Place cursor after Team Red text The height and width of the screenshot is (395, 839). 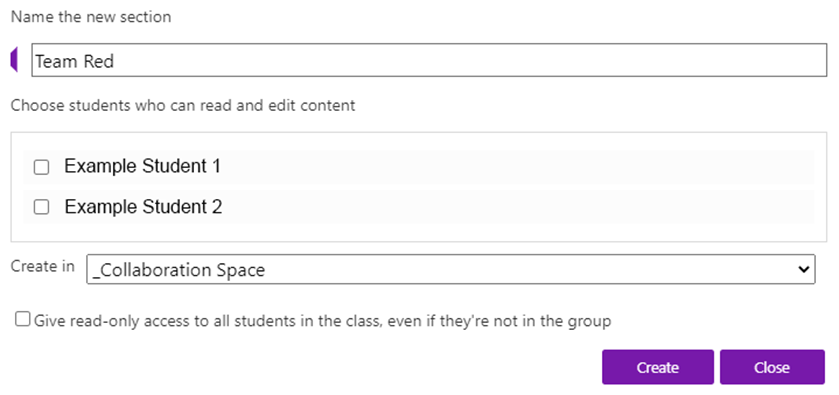[x=116, y=61]
